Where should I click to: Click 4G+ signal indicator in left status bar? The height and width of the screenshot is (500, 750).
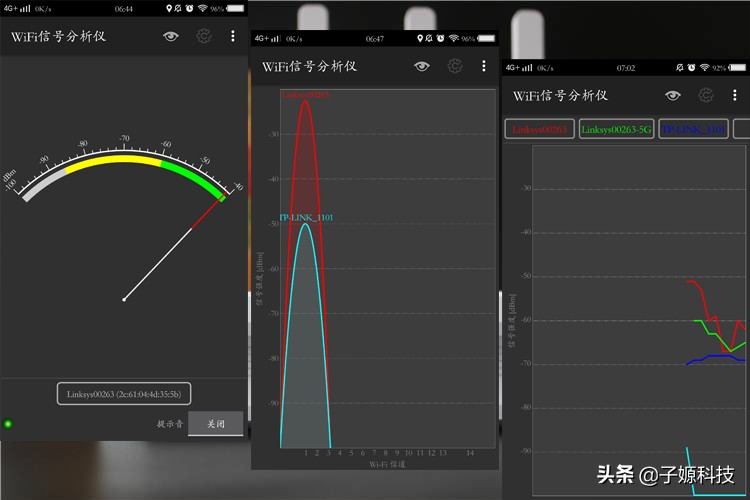tap(17, 8)
